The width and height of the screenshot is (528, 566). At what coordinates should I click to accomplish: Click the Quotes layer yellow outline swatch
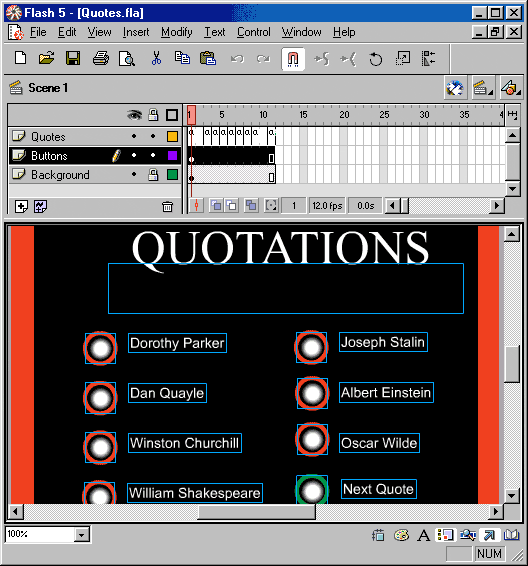click(x=172, y=136)
